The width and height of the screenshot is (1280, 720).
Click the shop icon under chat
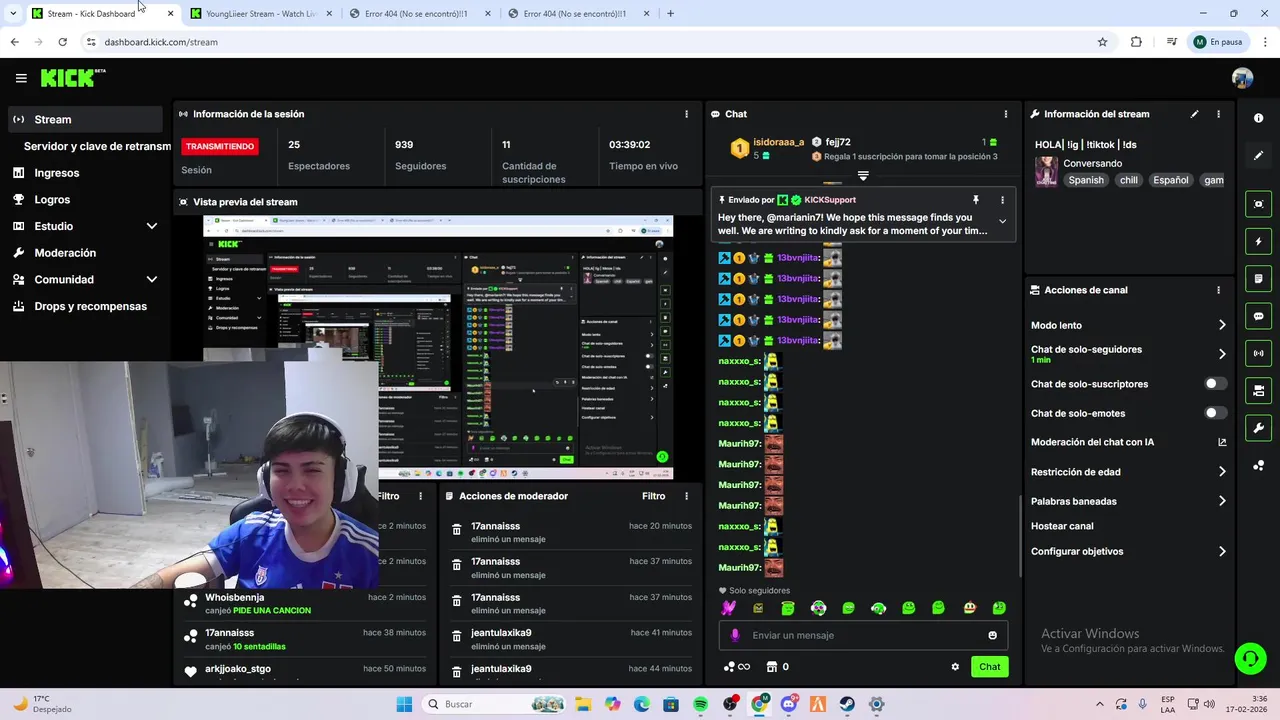pos(772,667)
